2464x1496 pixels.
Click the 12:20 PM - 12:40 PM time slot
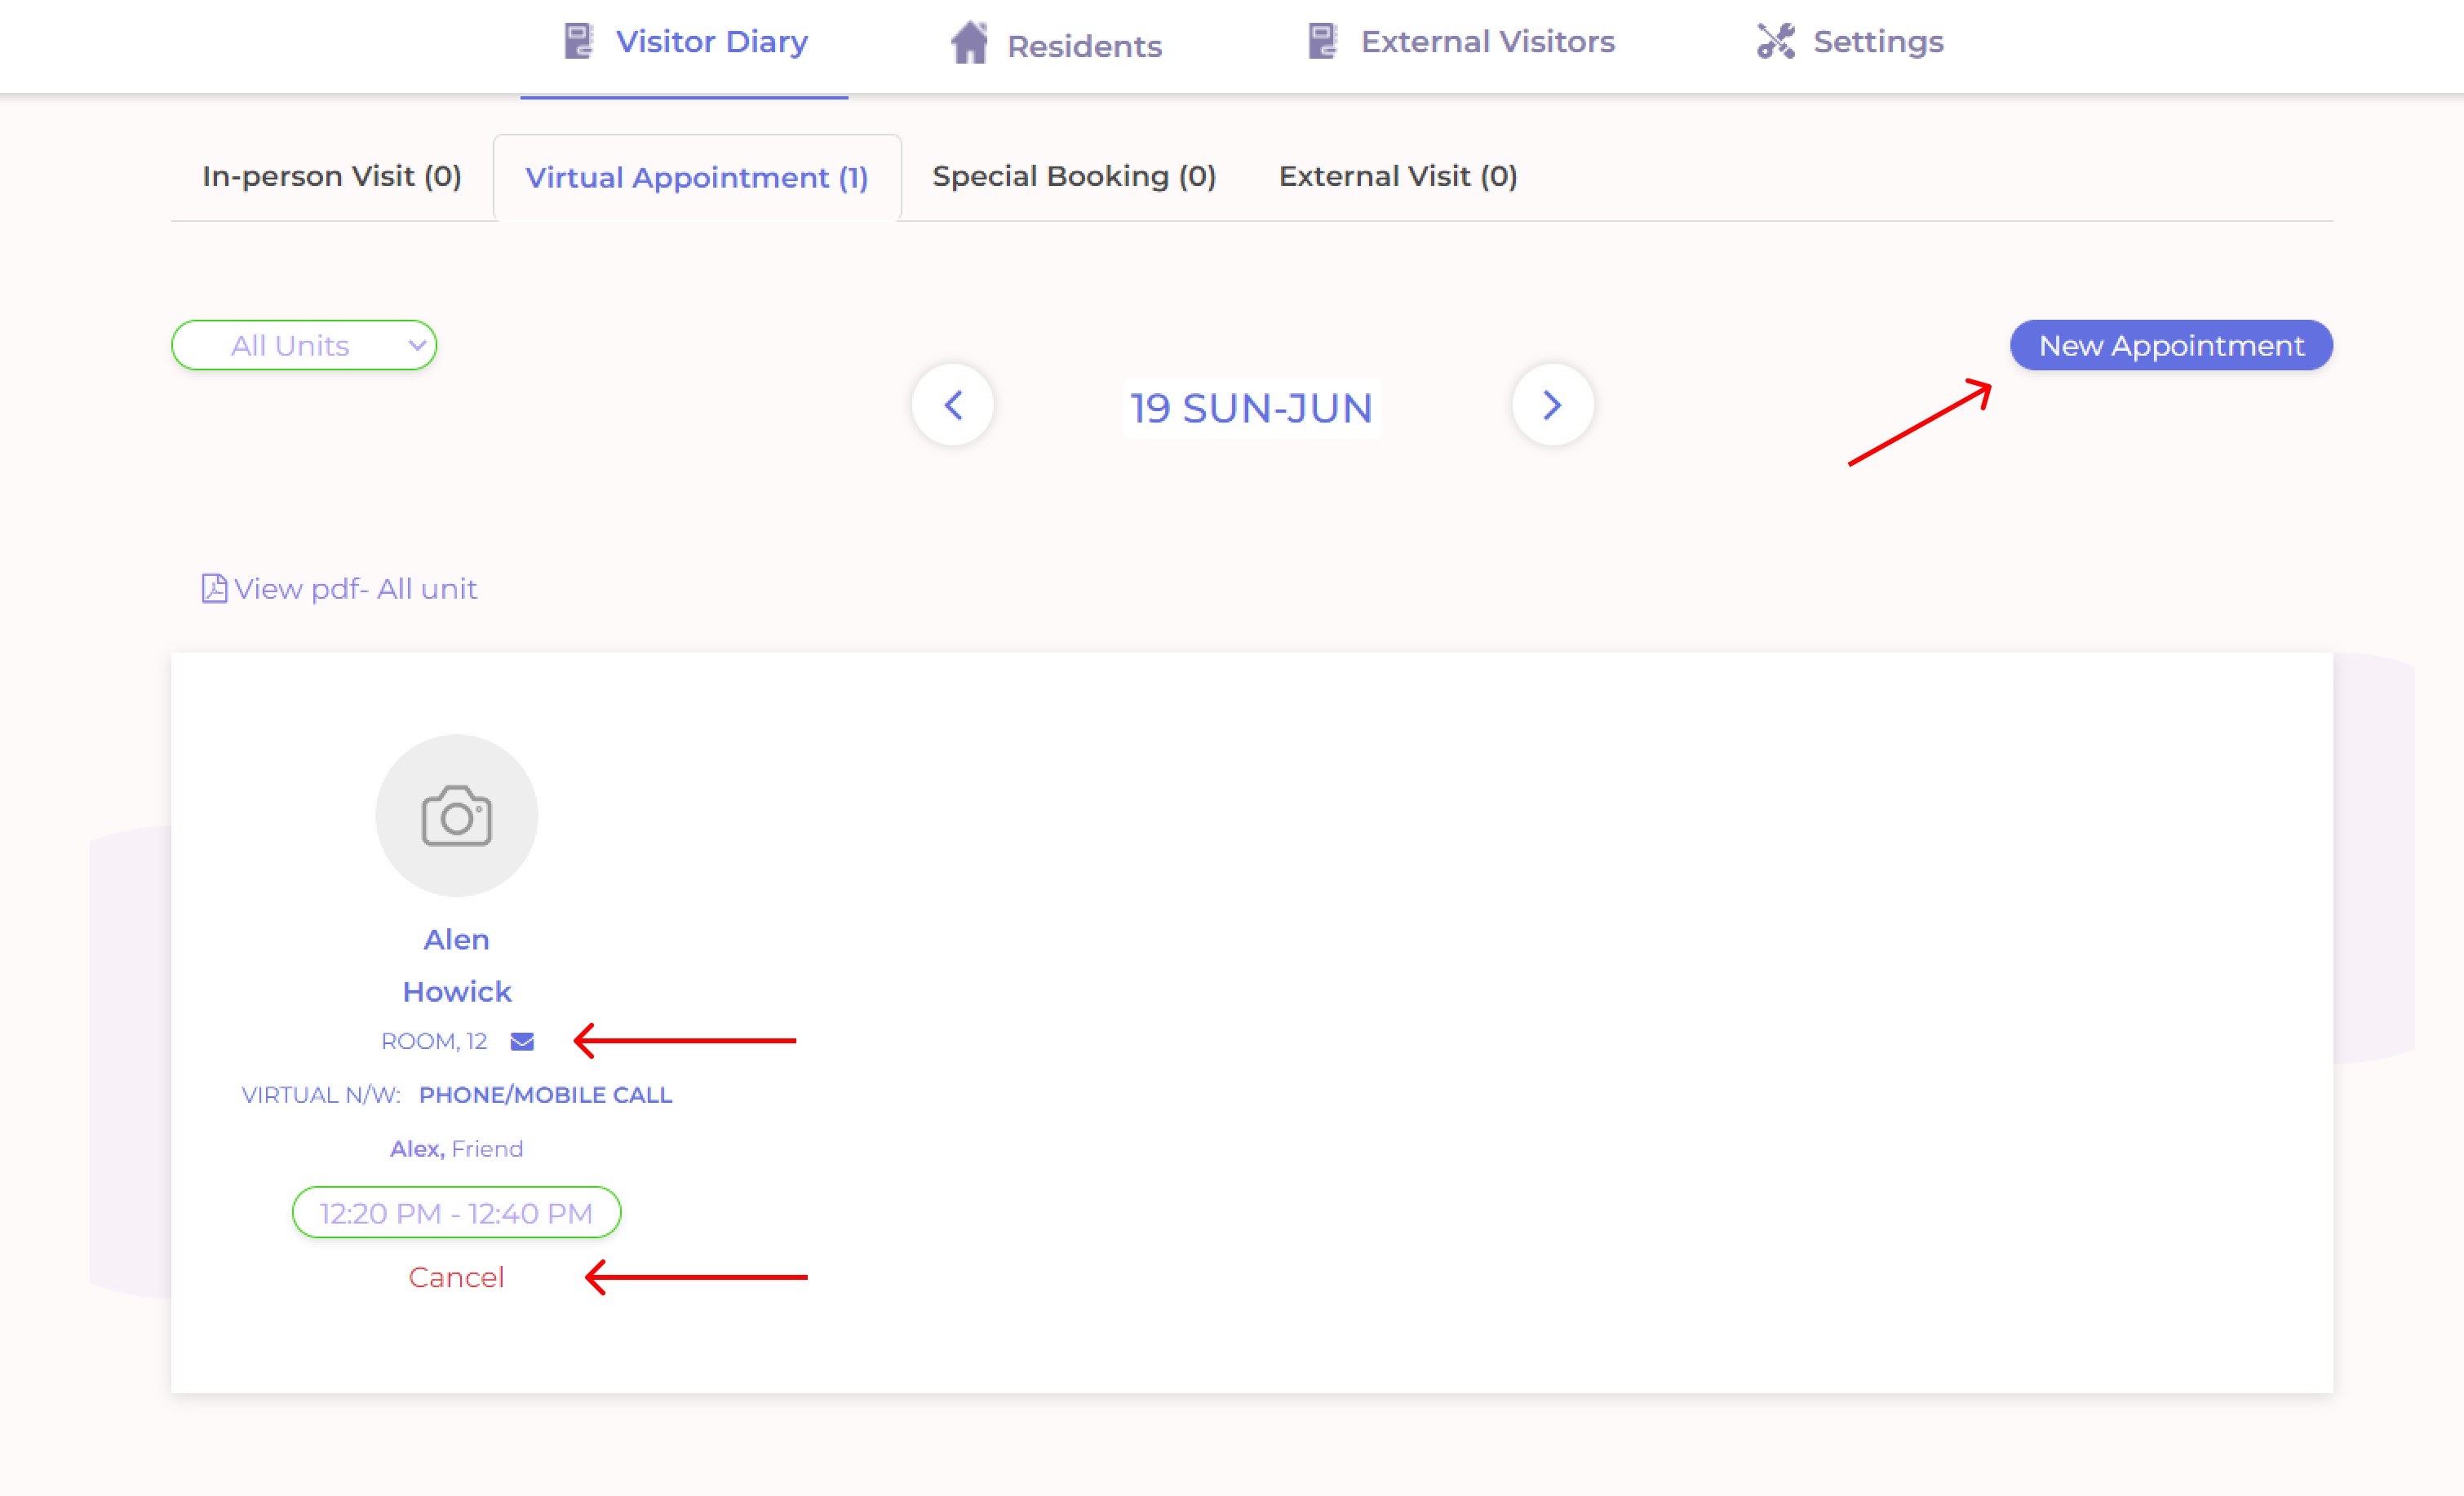pyautogui.click(x=456, y=1212)
